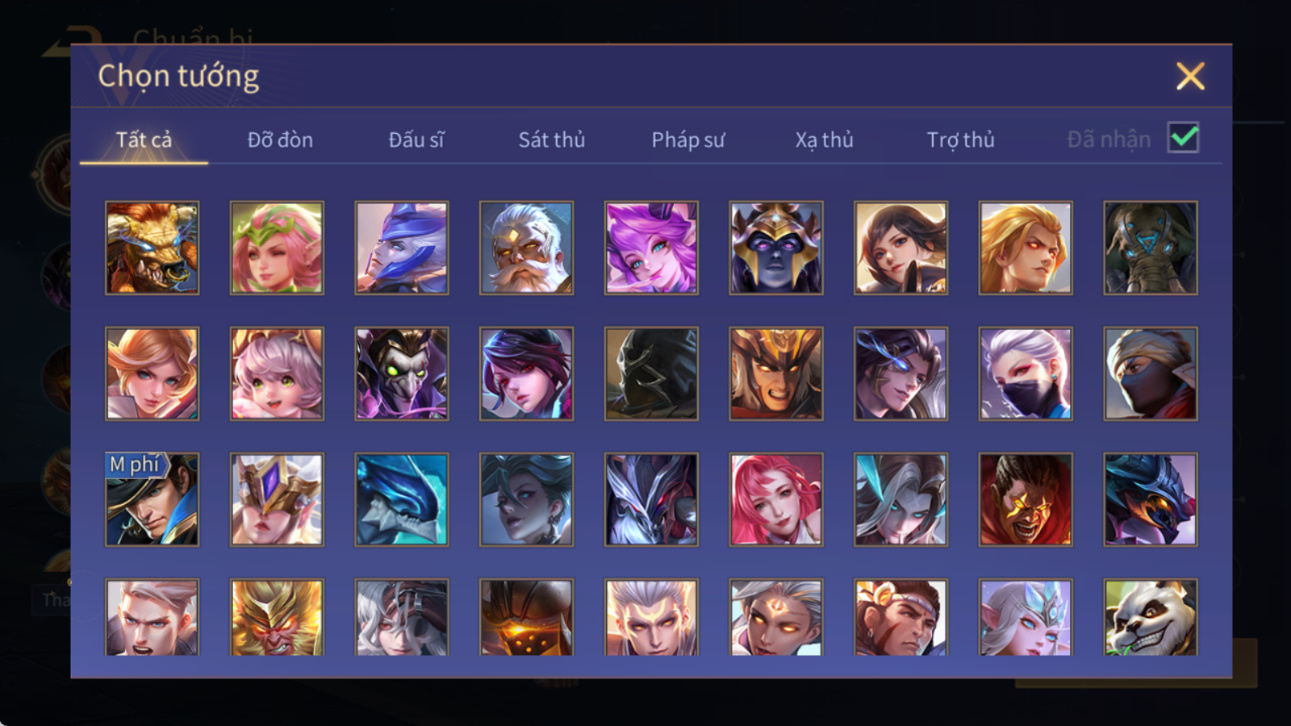Filter heroes by Xạ thủ
Image resolution: width=1291 pixels, height=726 pixels.
click(824, 140)
